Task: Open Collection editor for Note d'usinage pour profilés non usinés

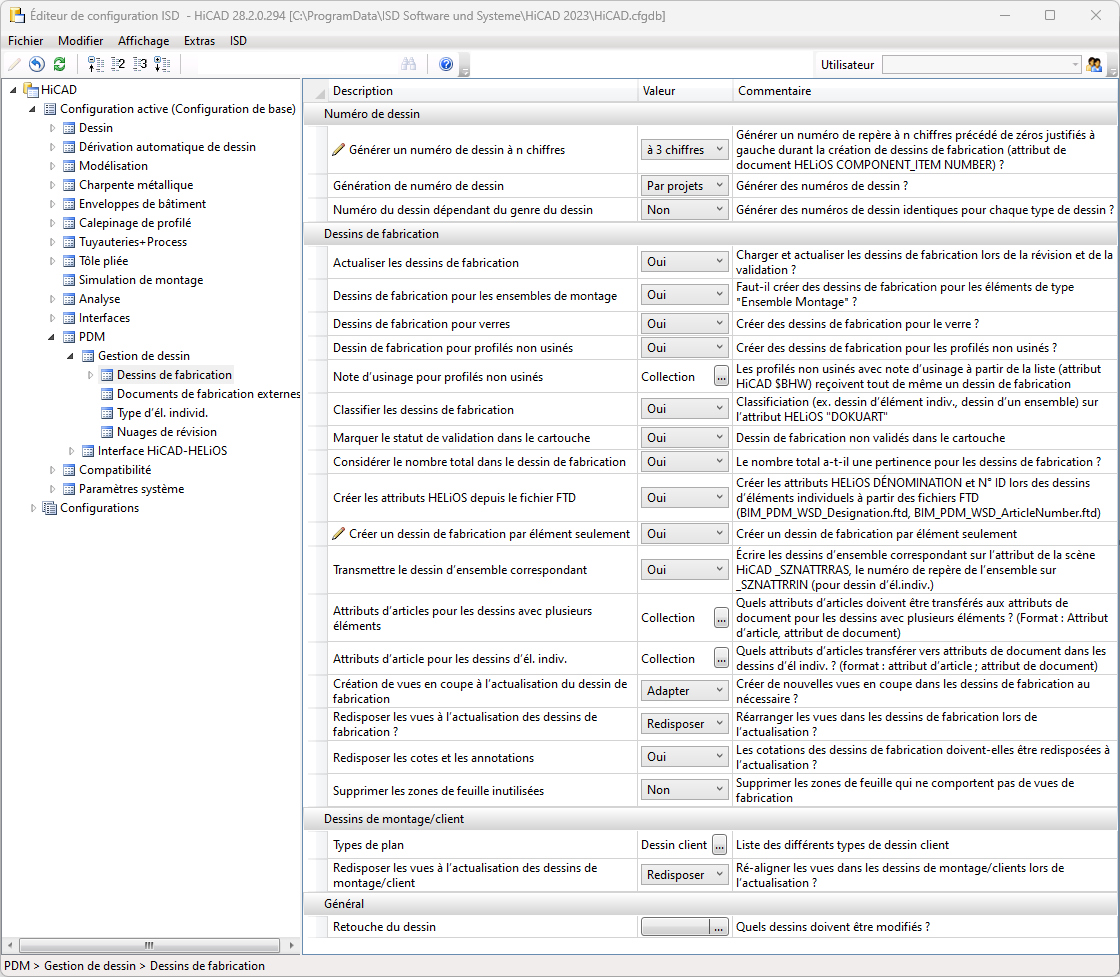Action: (721, 376)
